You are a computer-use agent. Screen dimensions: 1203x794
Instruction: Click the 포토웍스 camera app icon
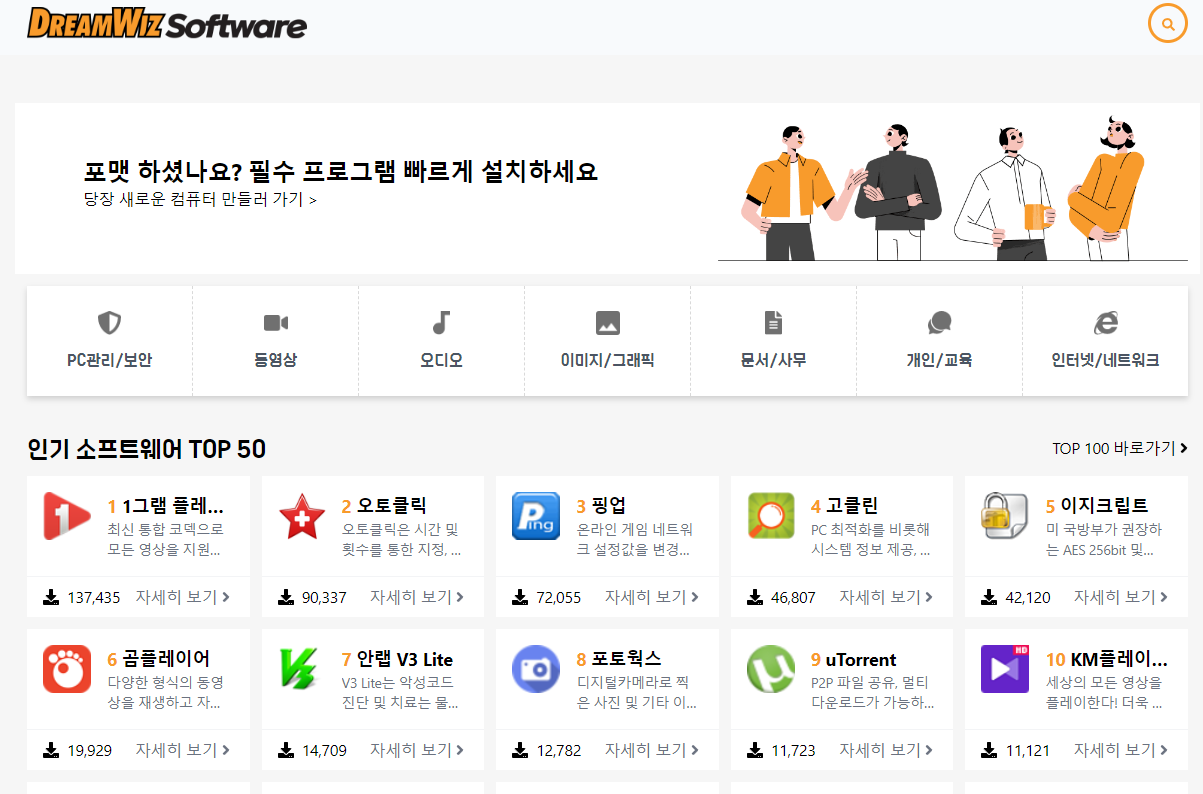(x=535, y=669)
